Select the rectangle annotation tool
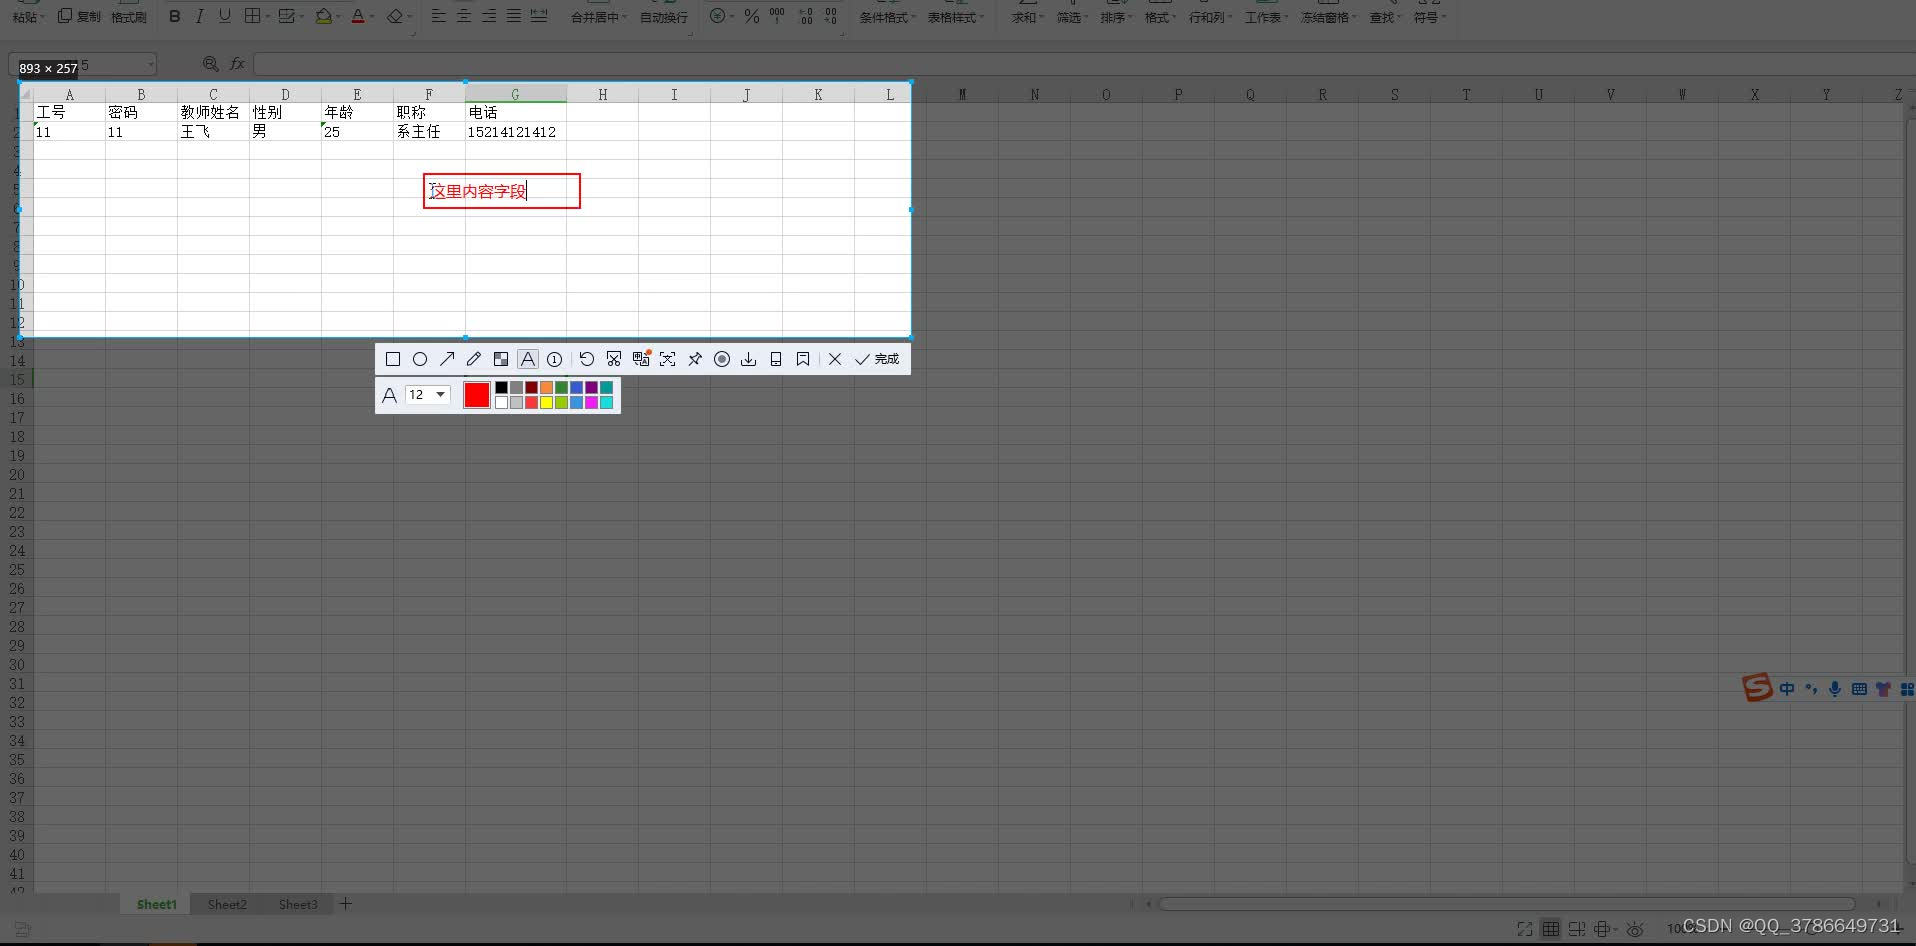This screenshot has width=1916, height=946. 393,359
